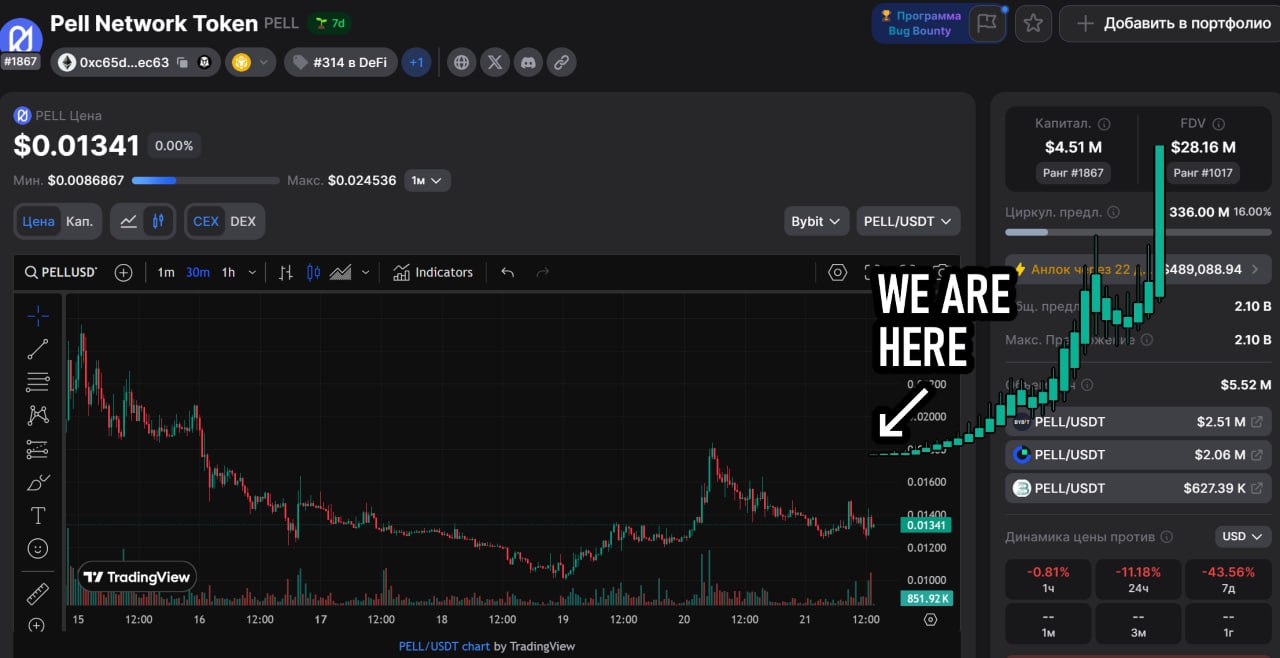Select the forecasting and measurement tool
Viewport: 1280px width, 658px height.
click(x=38, y=449)
